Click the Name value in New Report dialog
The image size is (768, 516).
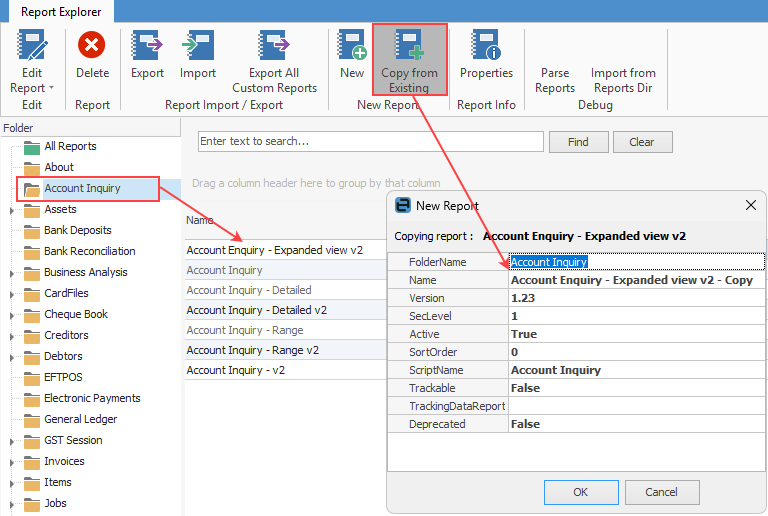[637, 280]
